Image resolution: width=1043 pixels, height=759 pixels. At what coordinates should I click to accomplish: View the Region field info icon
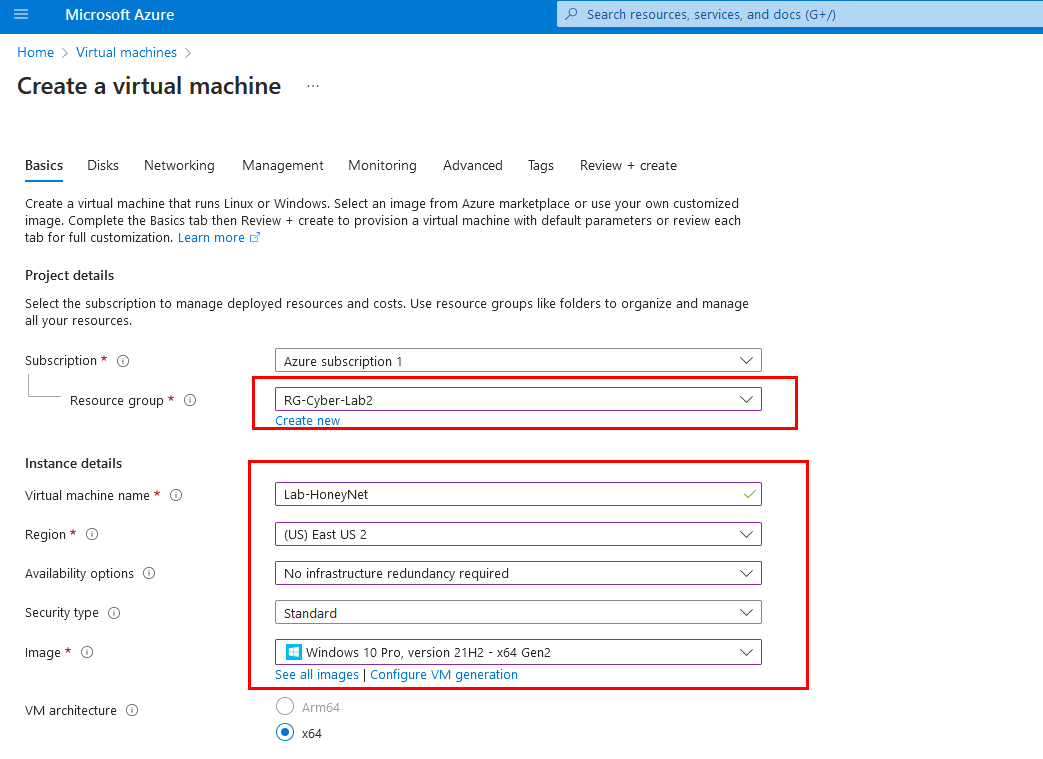pos(92,534)
